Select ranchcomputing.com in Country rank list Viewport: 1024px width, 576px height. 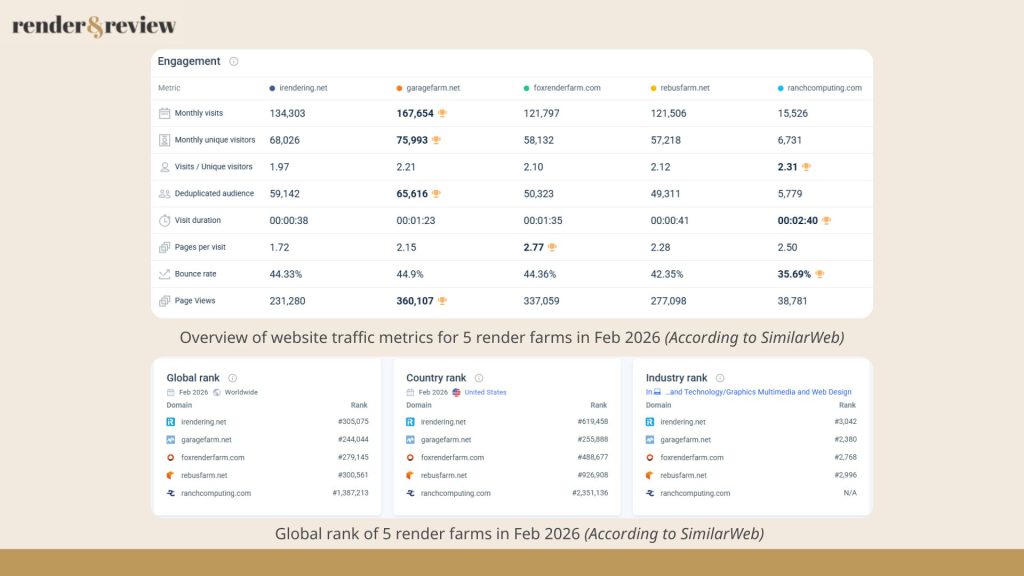(455, 493)
